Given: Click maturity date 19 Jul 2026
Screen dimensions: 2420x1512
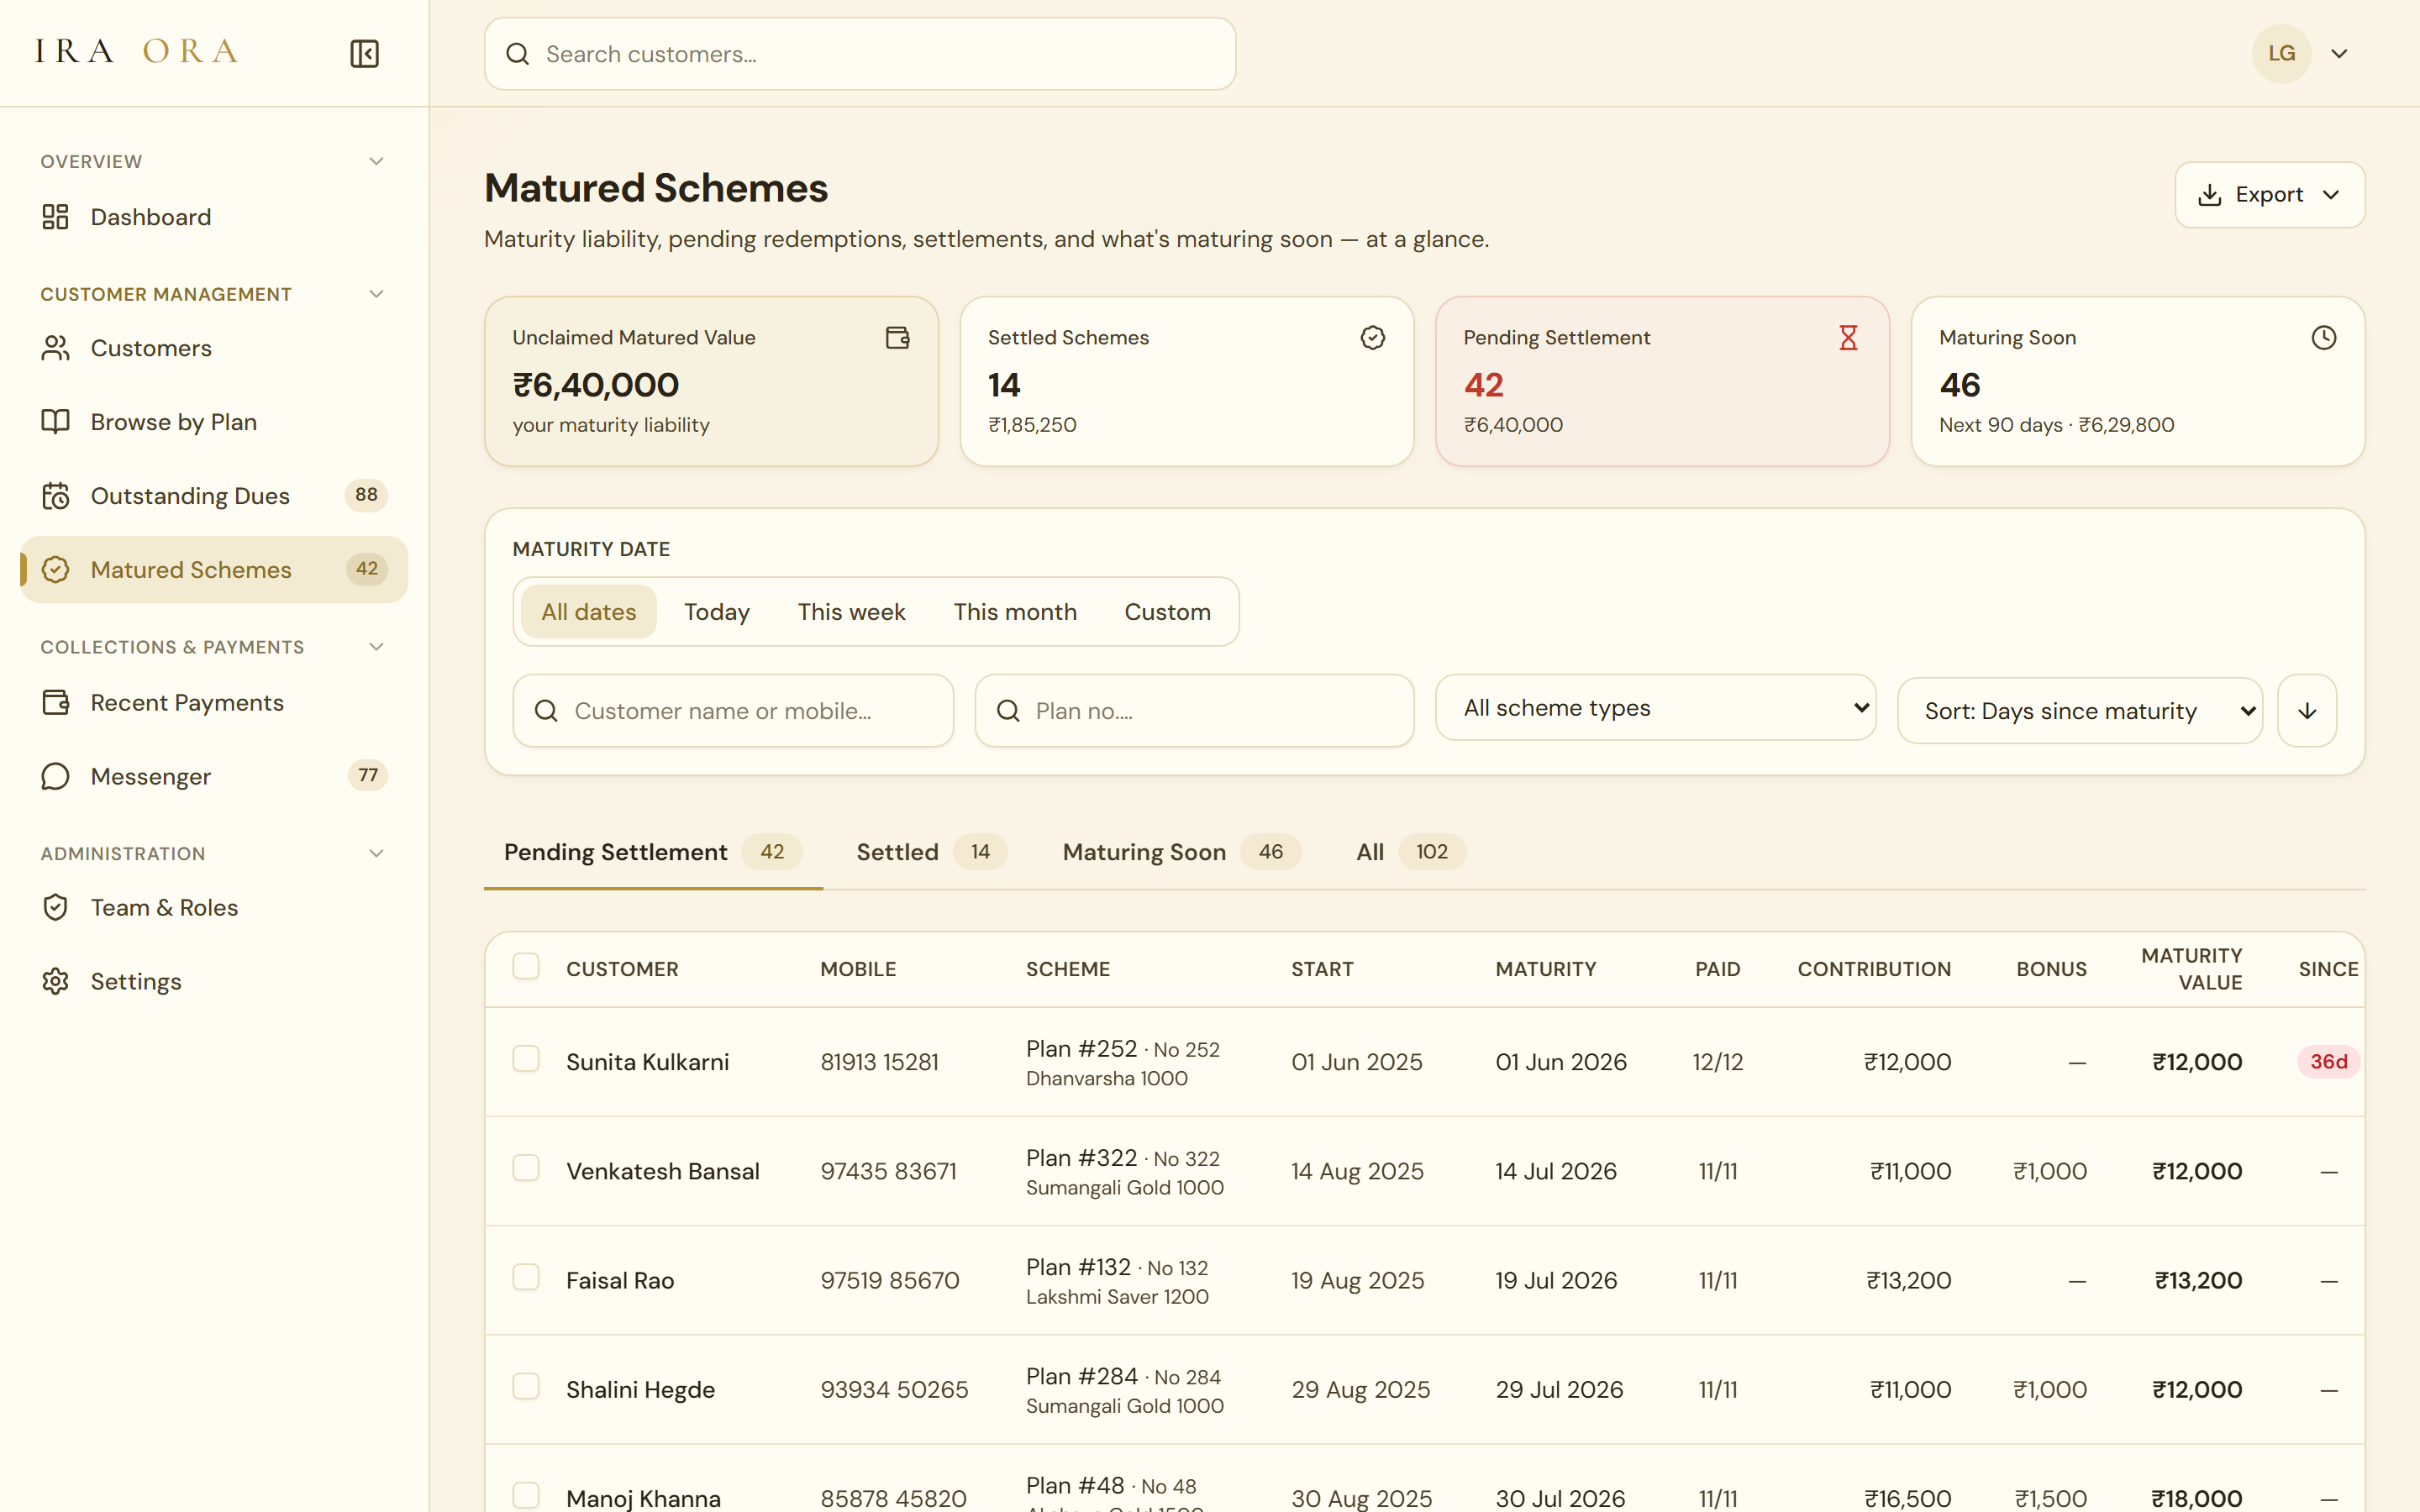Looking at the screenshot, I should pos(1555,1280).
